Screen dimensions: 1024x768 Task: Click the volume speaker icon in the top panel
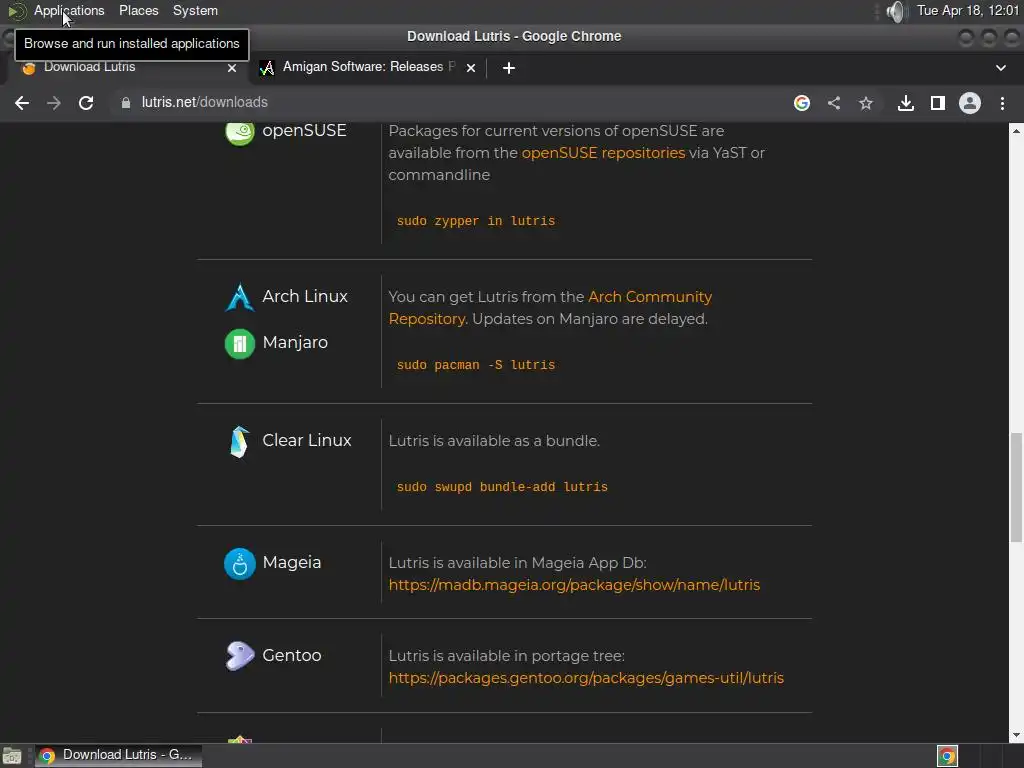coord(897,11)
